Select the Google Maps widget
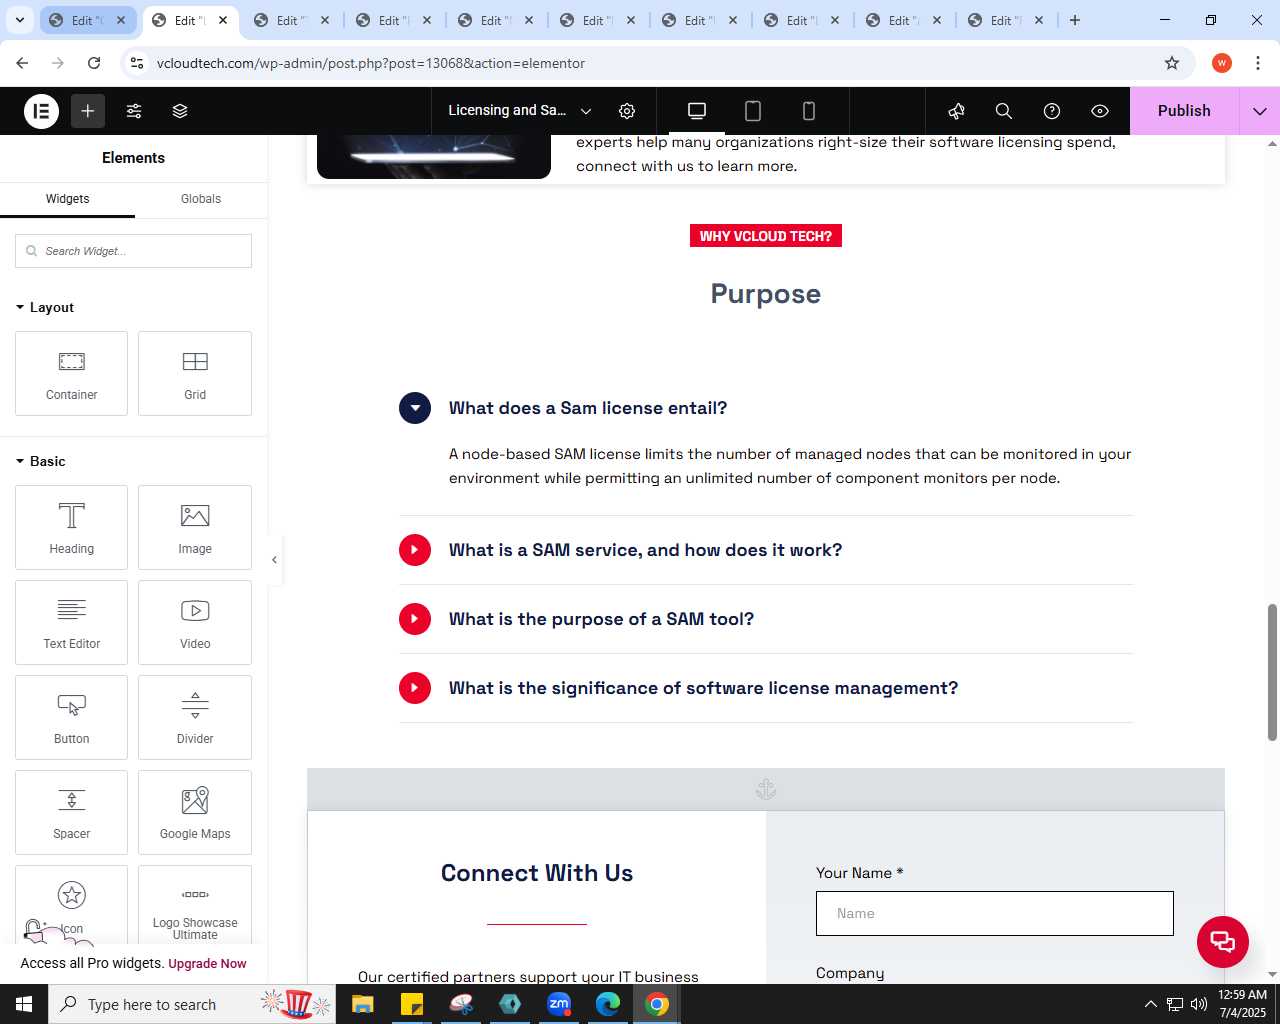Viewport: 1280px width, 1024px height. coord(195,812)
